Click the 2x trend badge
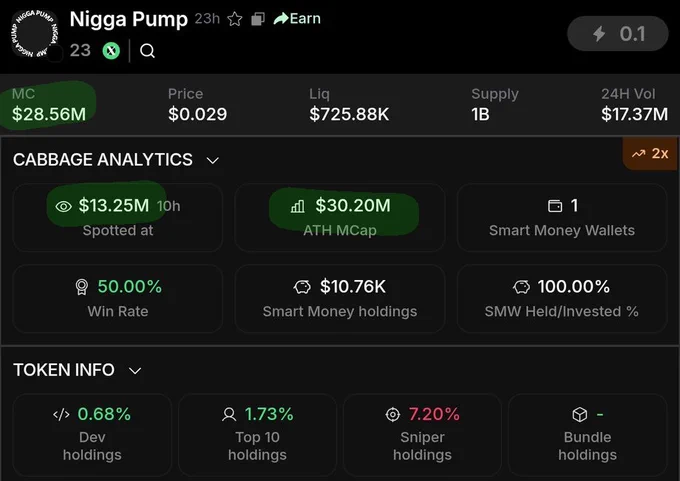This screenshot has width=680, height=481. [650, 154]
